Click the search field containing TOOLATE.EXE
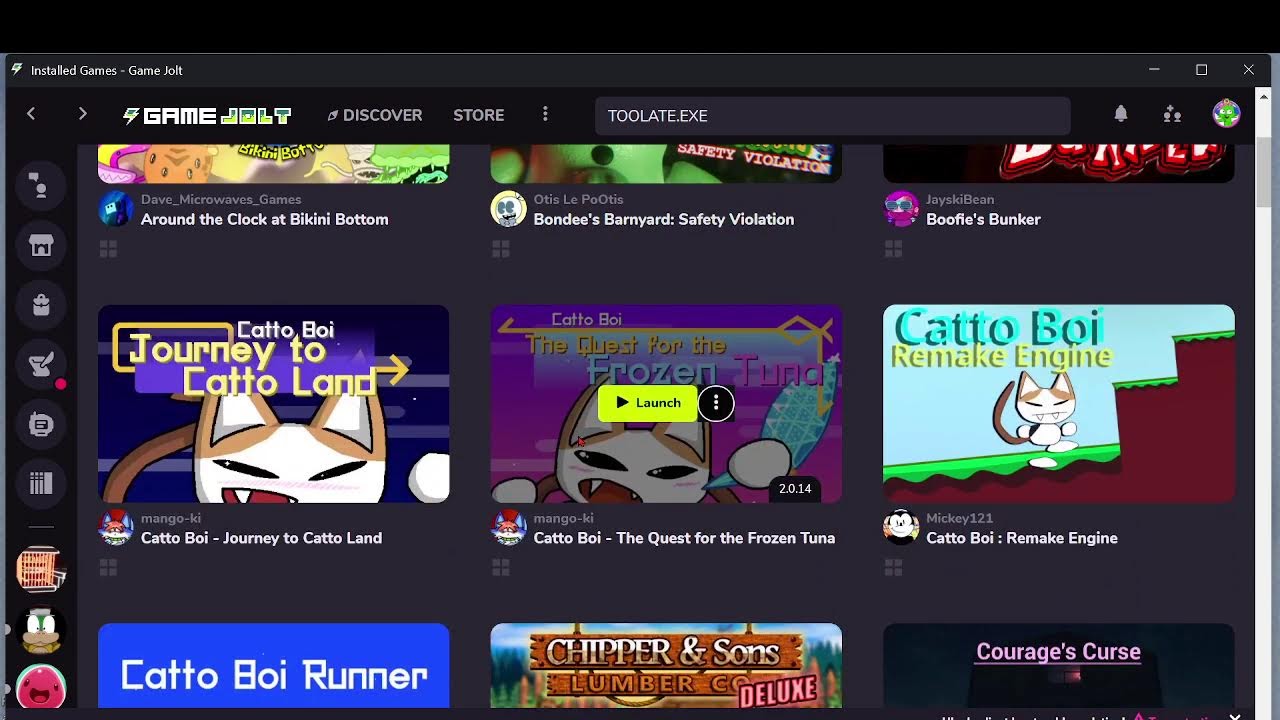Screen dimensions: 1280x720 click(833, 116)
